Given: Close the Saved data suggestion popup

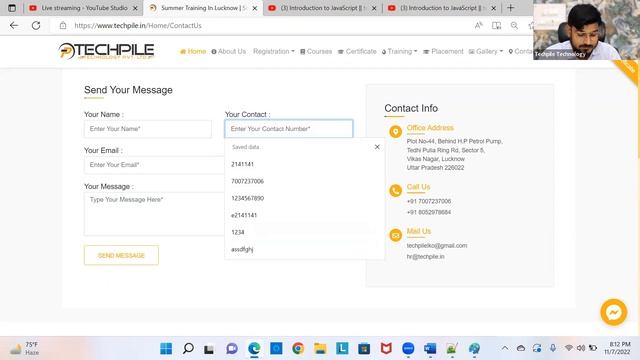Looking at the screenshot, I should (x=377, y=147).
